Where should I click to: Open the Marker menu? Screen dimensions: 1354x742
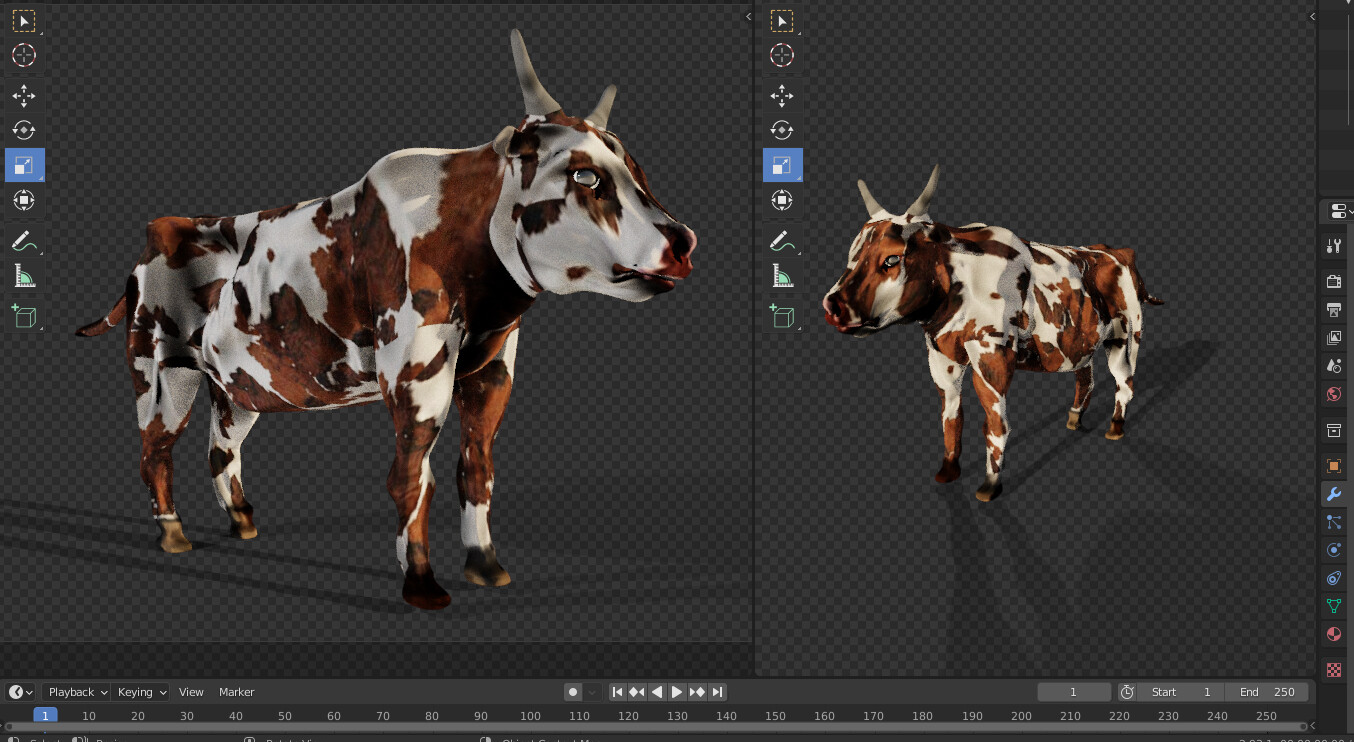pyautogui.click(x=236, y=691)
